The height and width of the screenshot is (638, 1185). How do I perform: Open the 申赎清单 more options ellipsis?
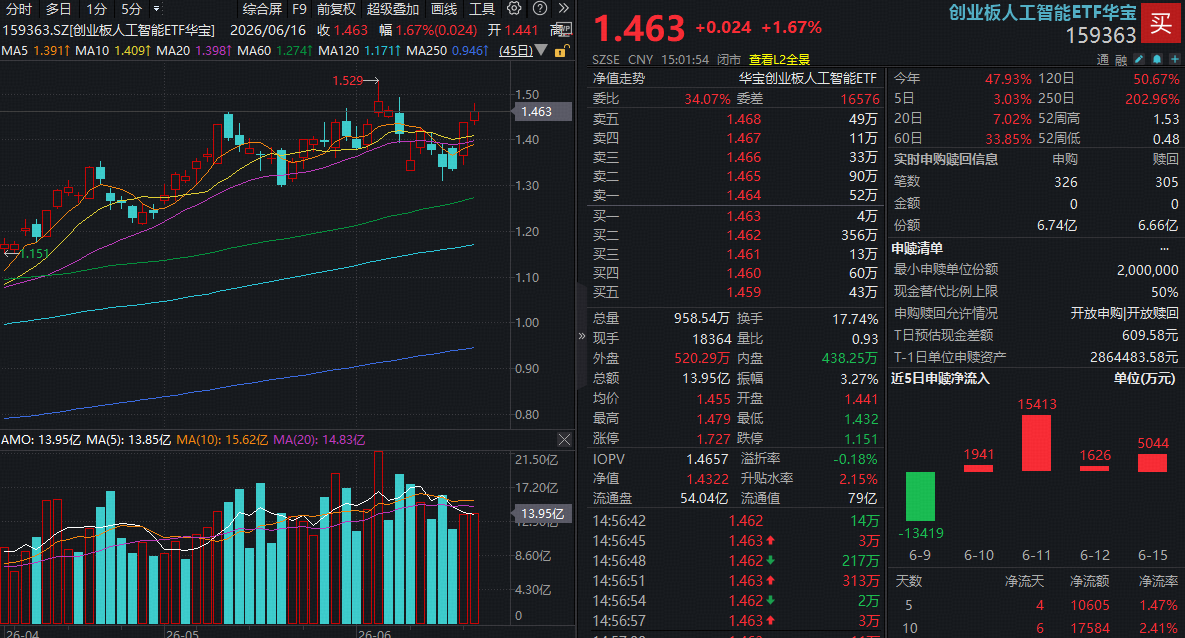(x=1164, y=249)
